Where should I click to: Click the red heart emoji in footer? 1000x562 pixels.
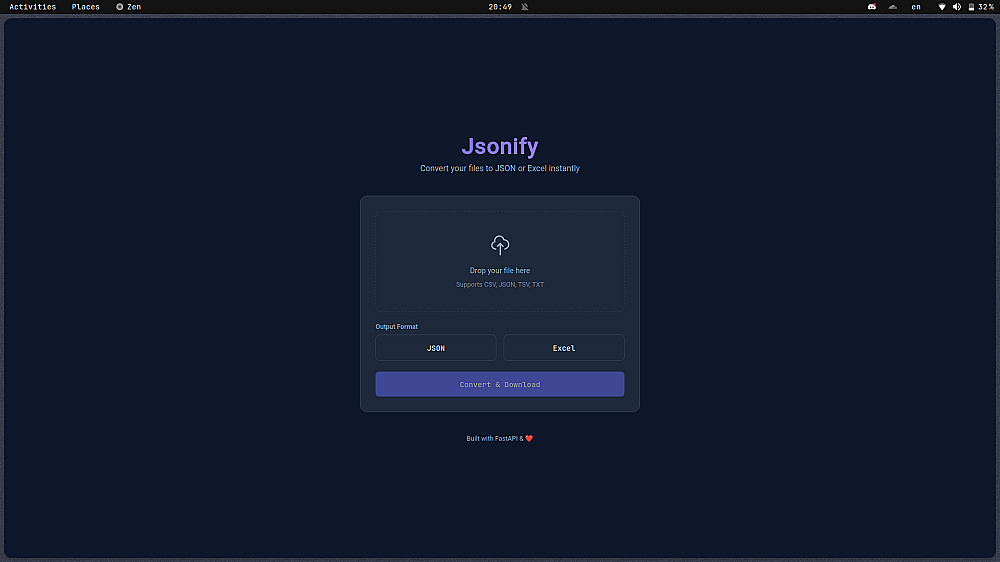point(529,438)
